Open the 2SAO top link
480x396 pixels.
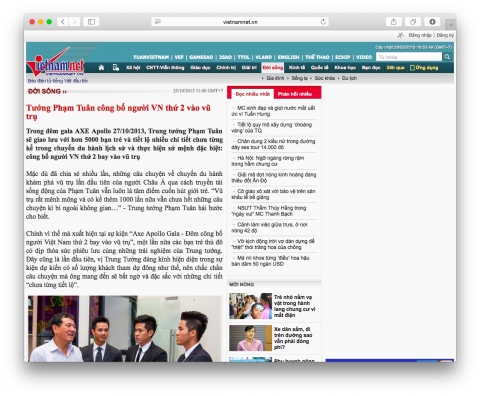coord(225,57)
